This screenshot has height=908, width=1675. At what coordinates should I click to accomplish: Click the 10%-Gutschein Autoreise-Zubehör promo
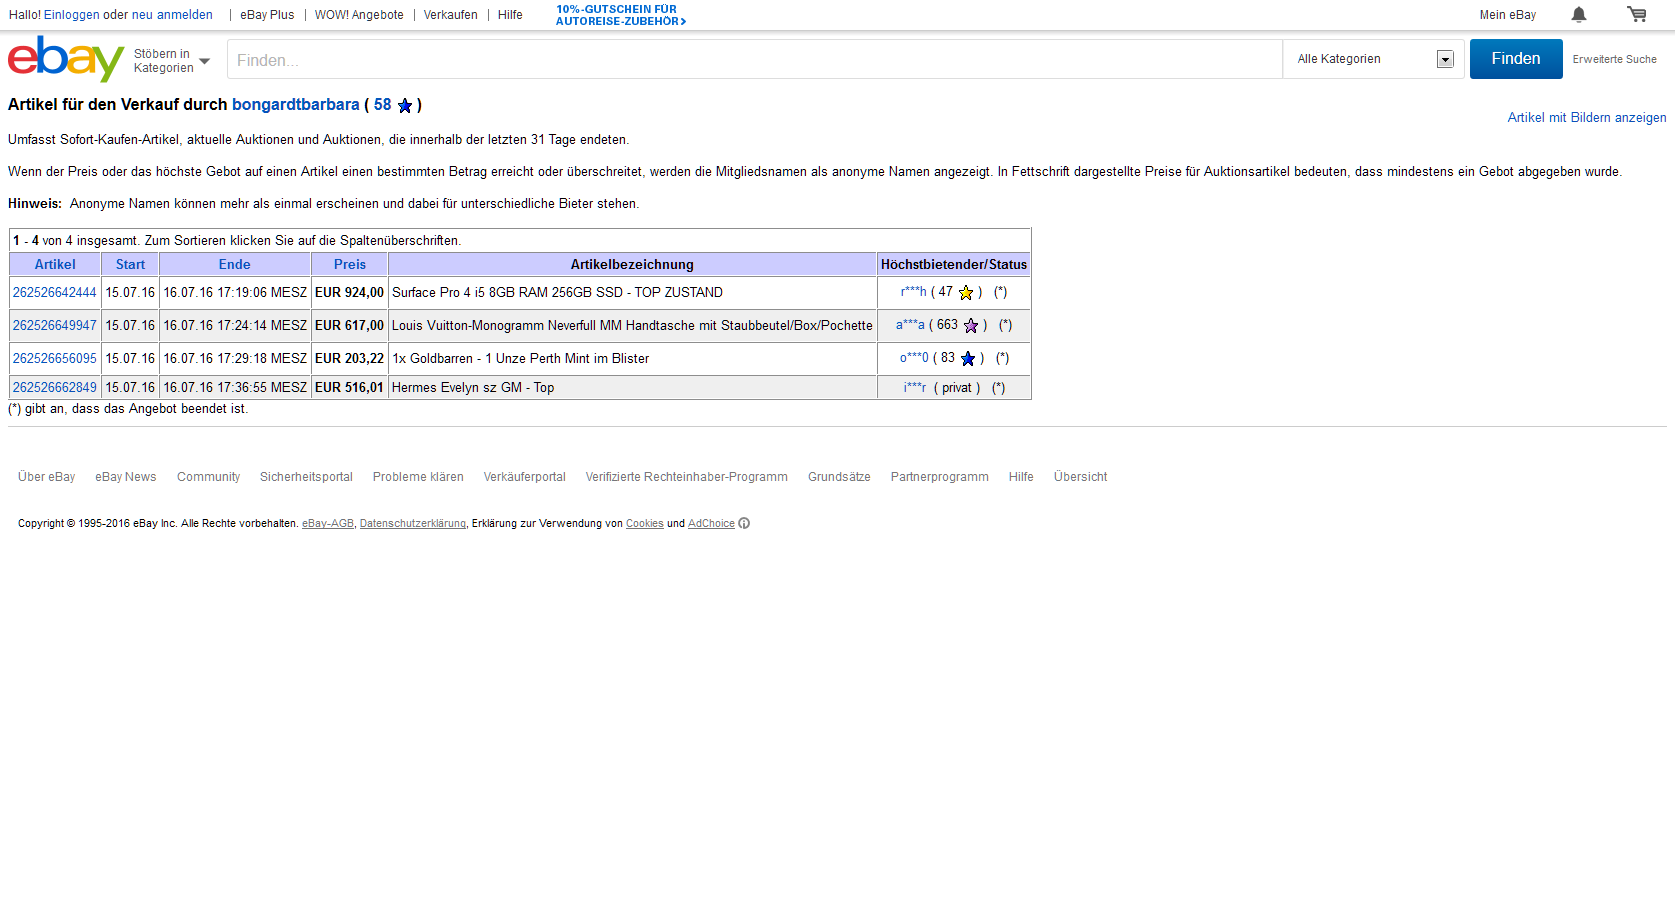click(621, 15)
